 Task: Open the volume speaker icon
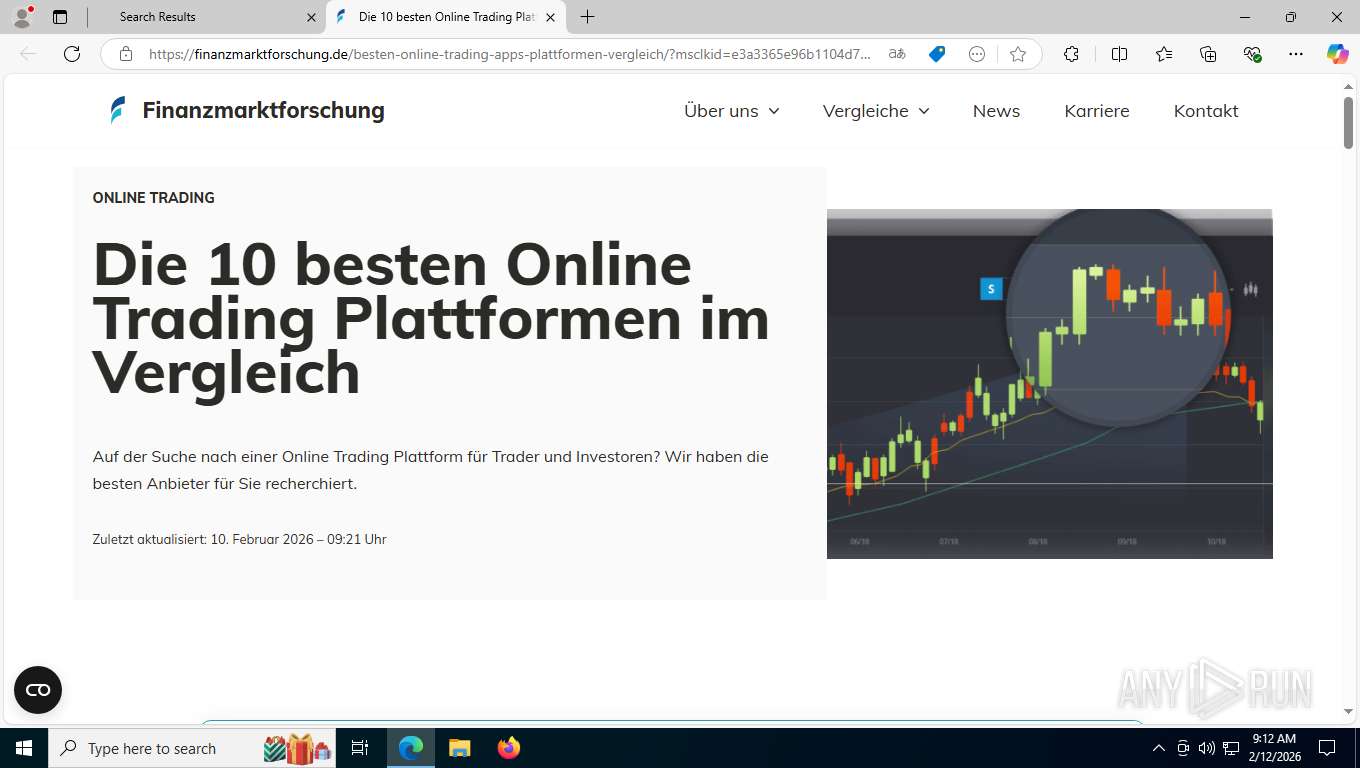(x=1206, y=748)
